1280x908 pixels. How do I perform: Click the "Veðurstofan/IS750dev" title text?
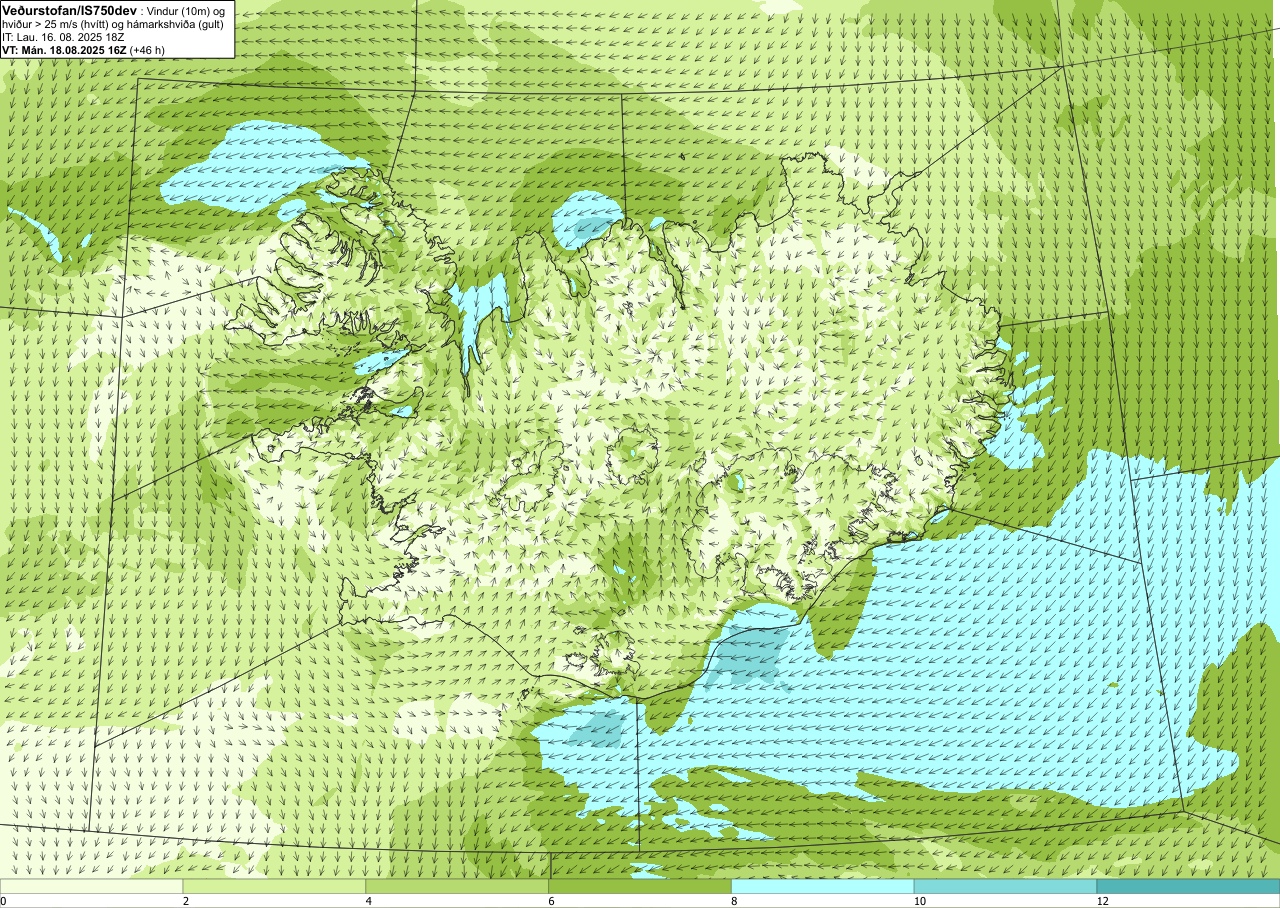[69, 9]
